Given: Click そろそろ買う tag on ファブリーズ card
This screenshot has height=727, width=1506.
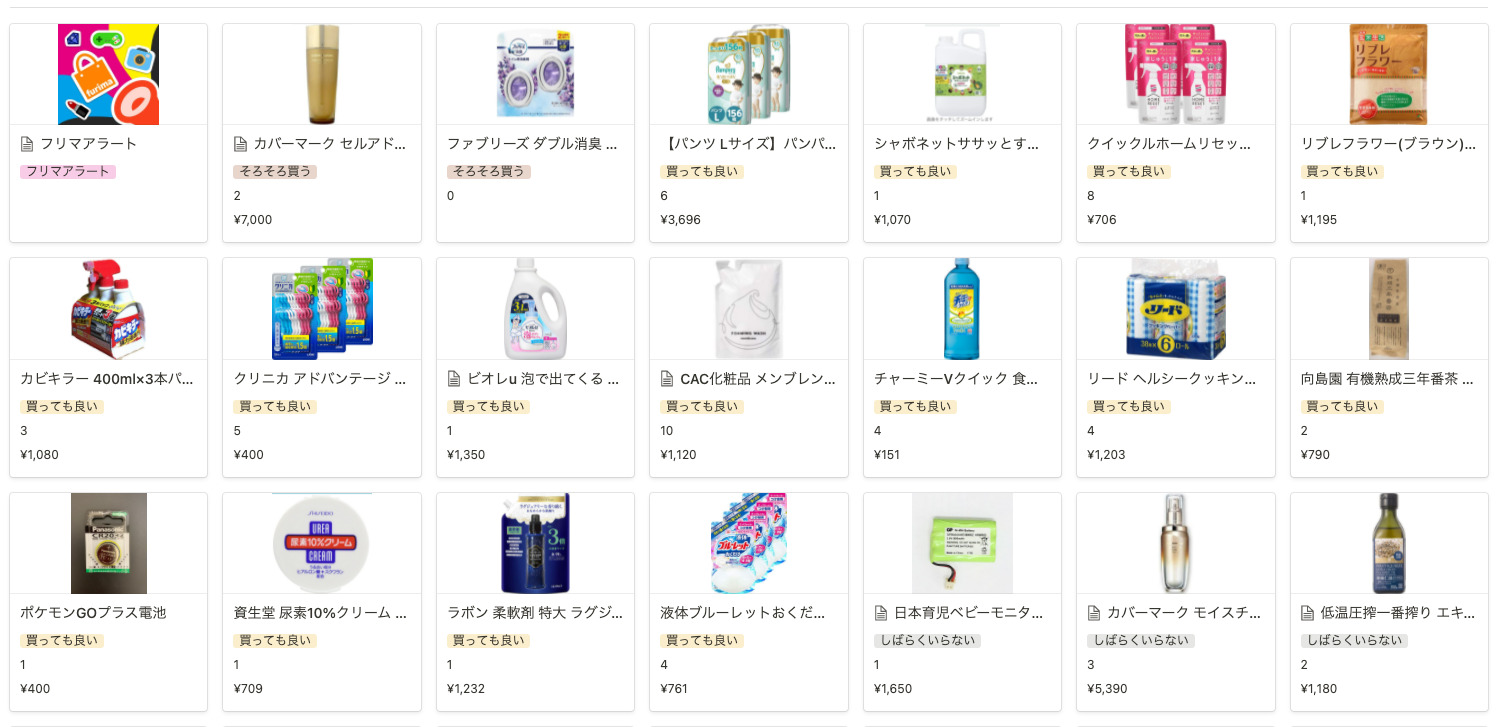Looking at the screenshot, I should tap(488, 172).
